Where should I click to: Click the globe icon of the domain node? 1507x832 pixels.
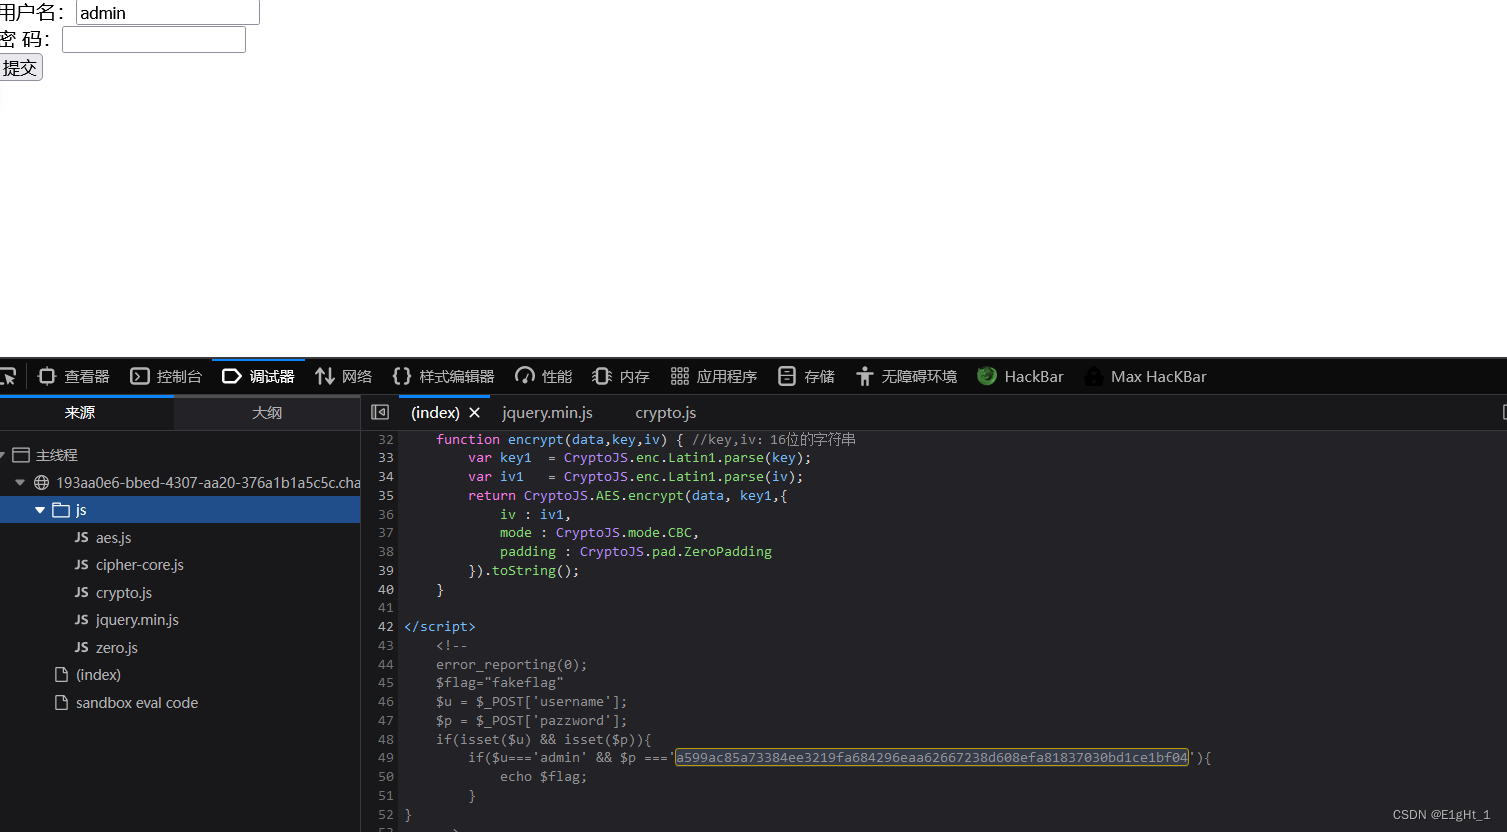tap(42, 482)
